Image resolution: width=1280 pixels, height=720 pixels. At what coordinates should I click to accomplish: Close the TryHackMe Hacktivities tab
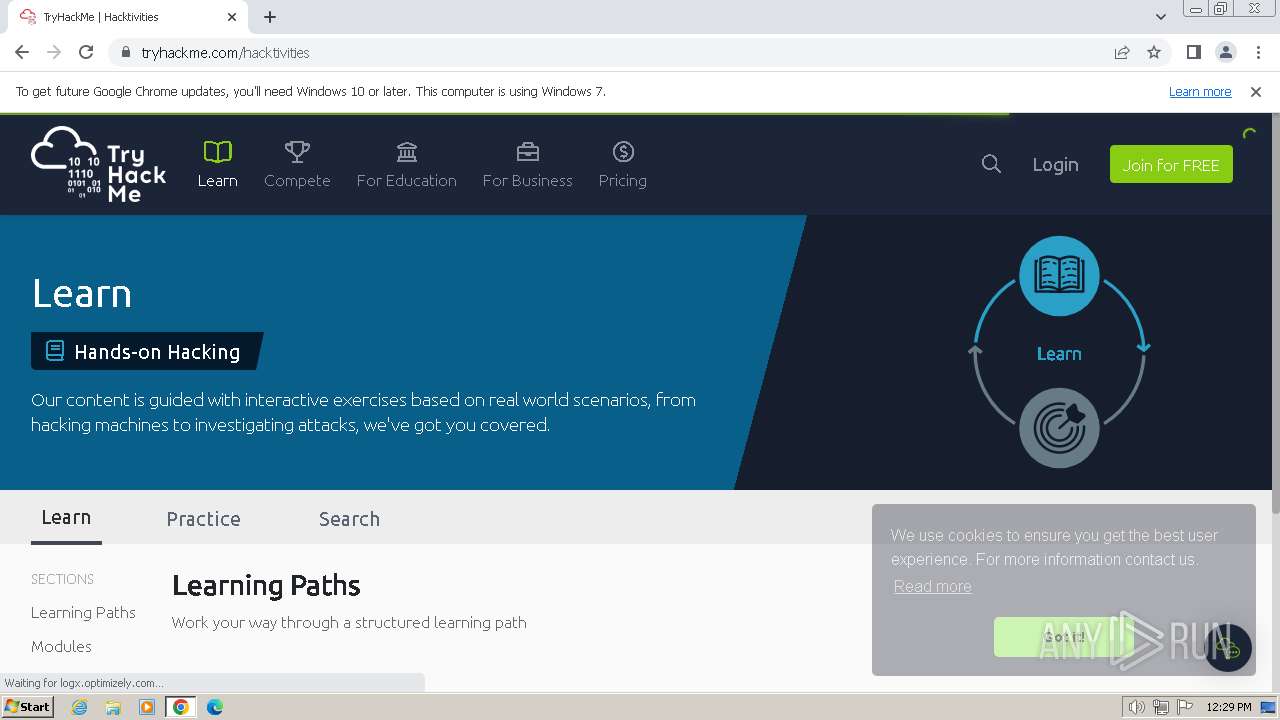pos(232,17)
